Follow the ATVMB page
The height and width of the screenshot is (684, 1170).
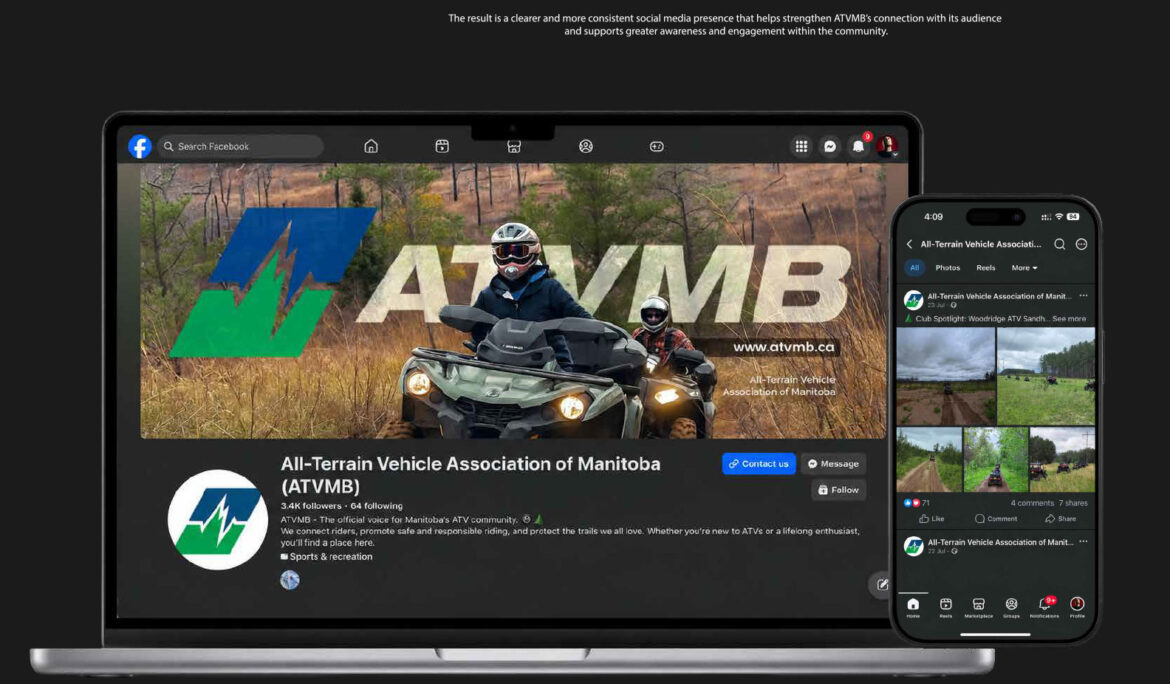pos(838,490)
